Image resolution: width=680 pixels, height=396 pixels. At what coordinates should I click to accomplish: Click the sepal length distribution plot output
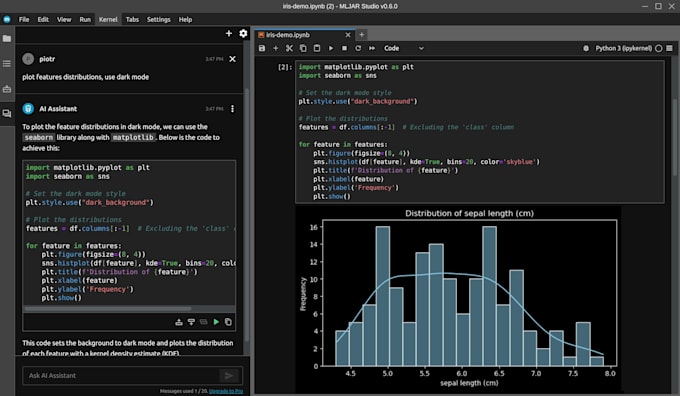[458, 299]
